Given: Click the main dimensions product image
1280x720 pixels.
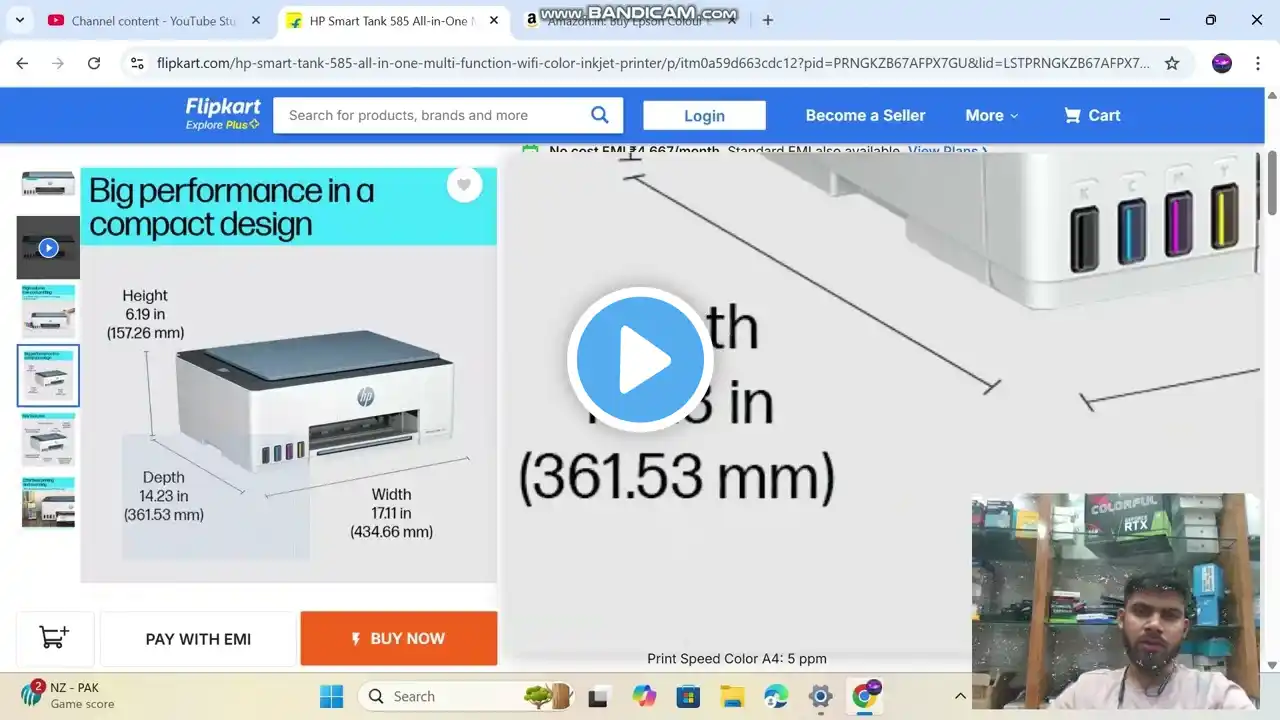Looking at the screenshot, I should 288,375.
